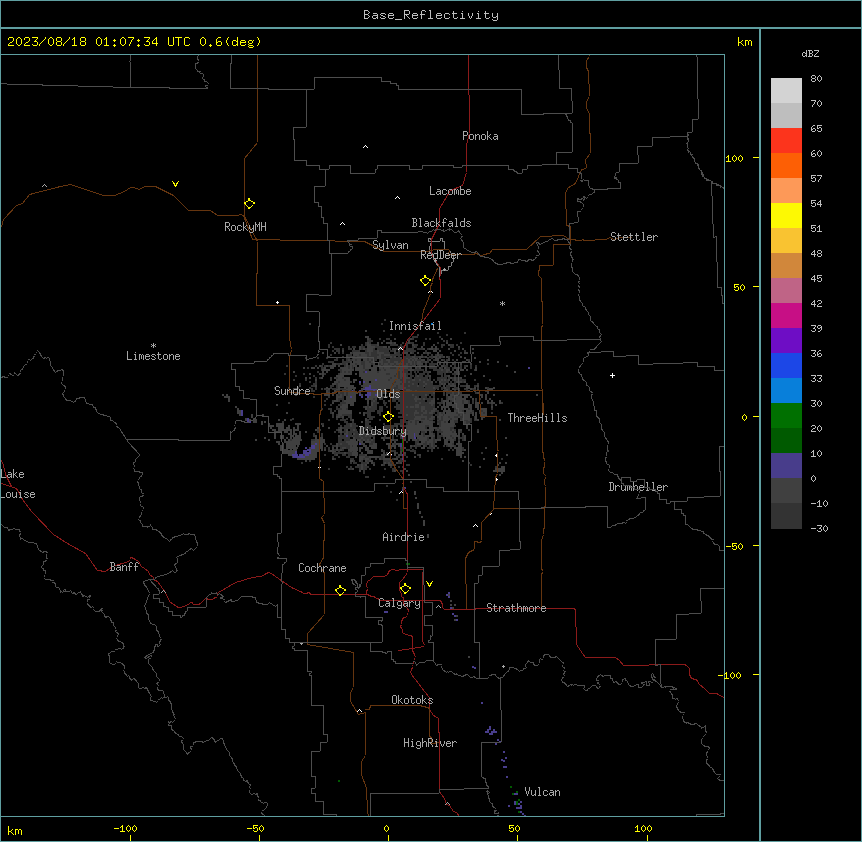
Task: Click the ThreeHills town label
Action: [x=537, y=418]
